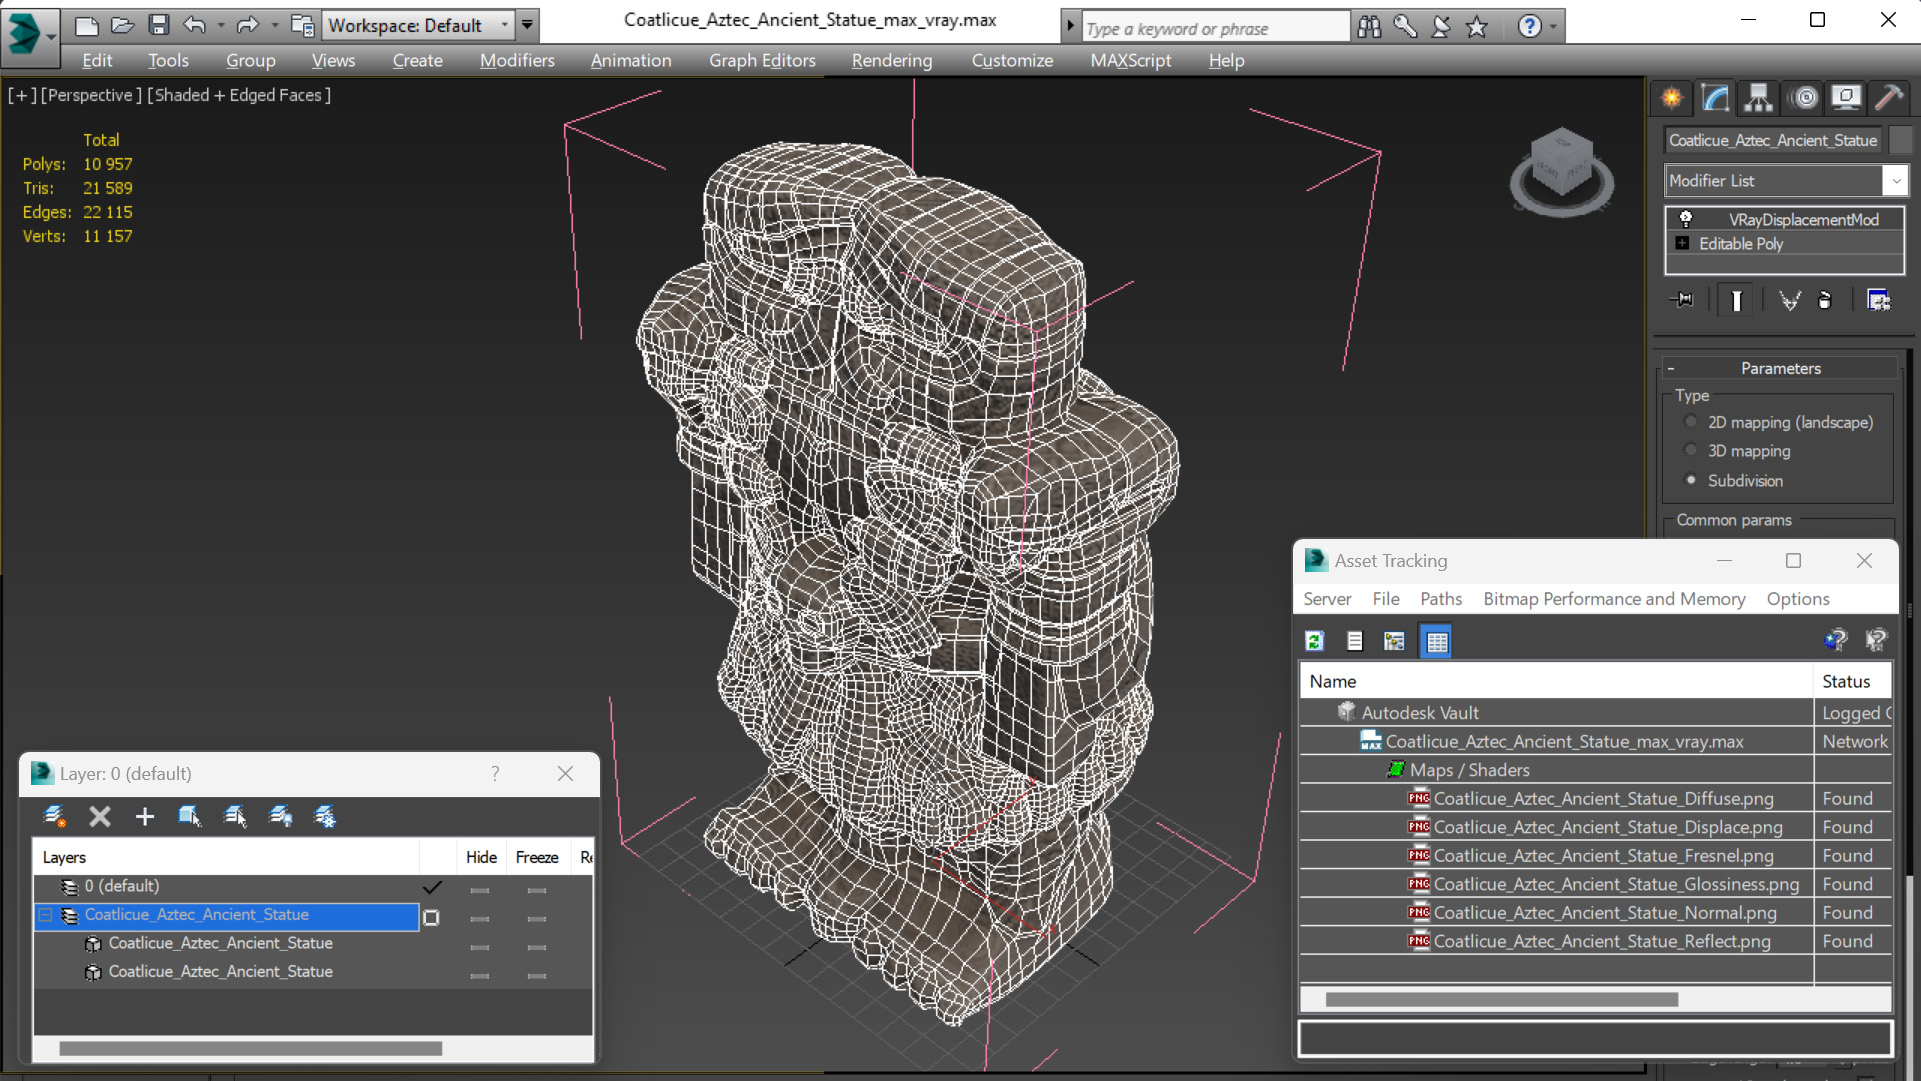Image resolution: width=1921 pixels, height=1081 pixels.
Task: Open the Create command panel tab
Action: point(1672,98)
